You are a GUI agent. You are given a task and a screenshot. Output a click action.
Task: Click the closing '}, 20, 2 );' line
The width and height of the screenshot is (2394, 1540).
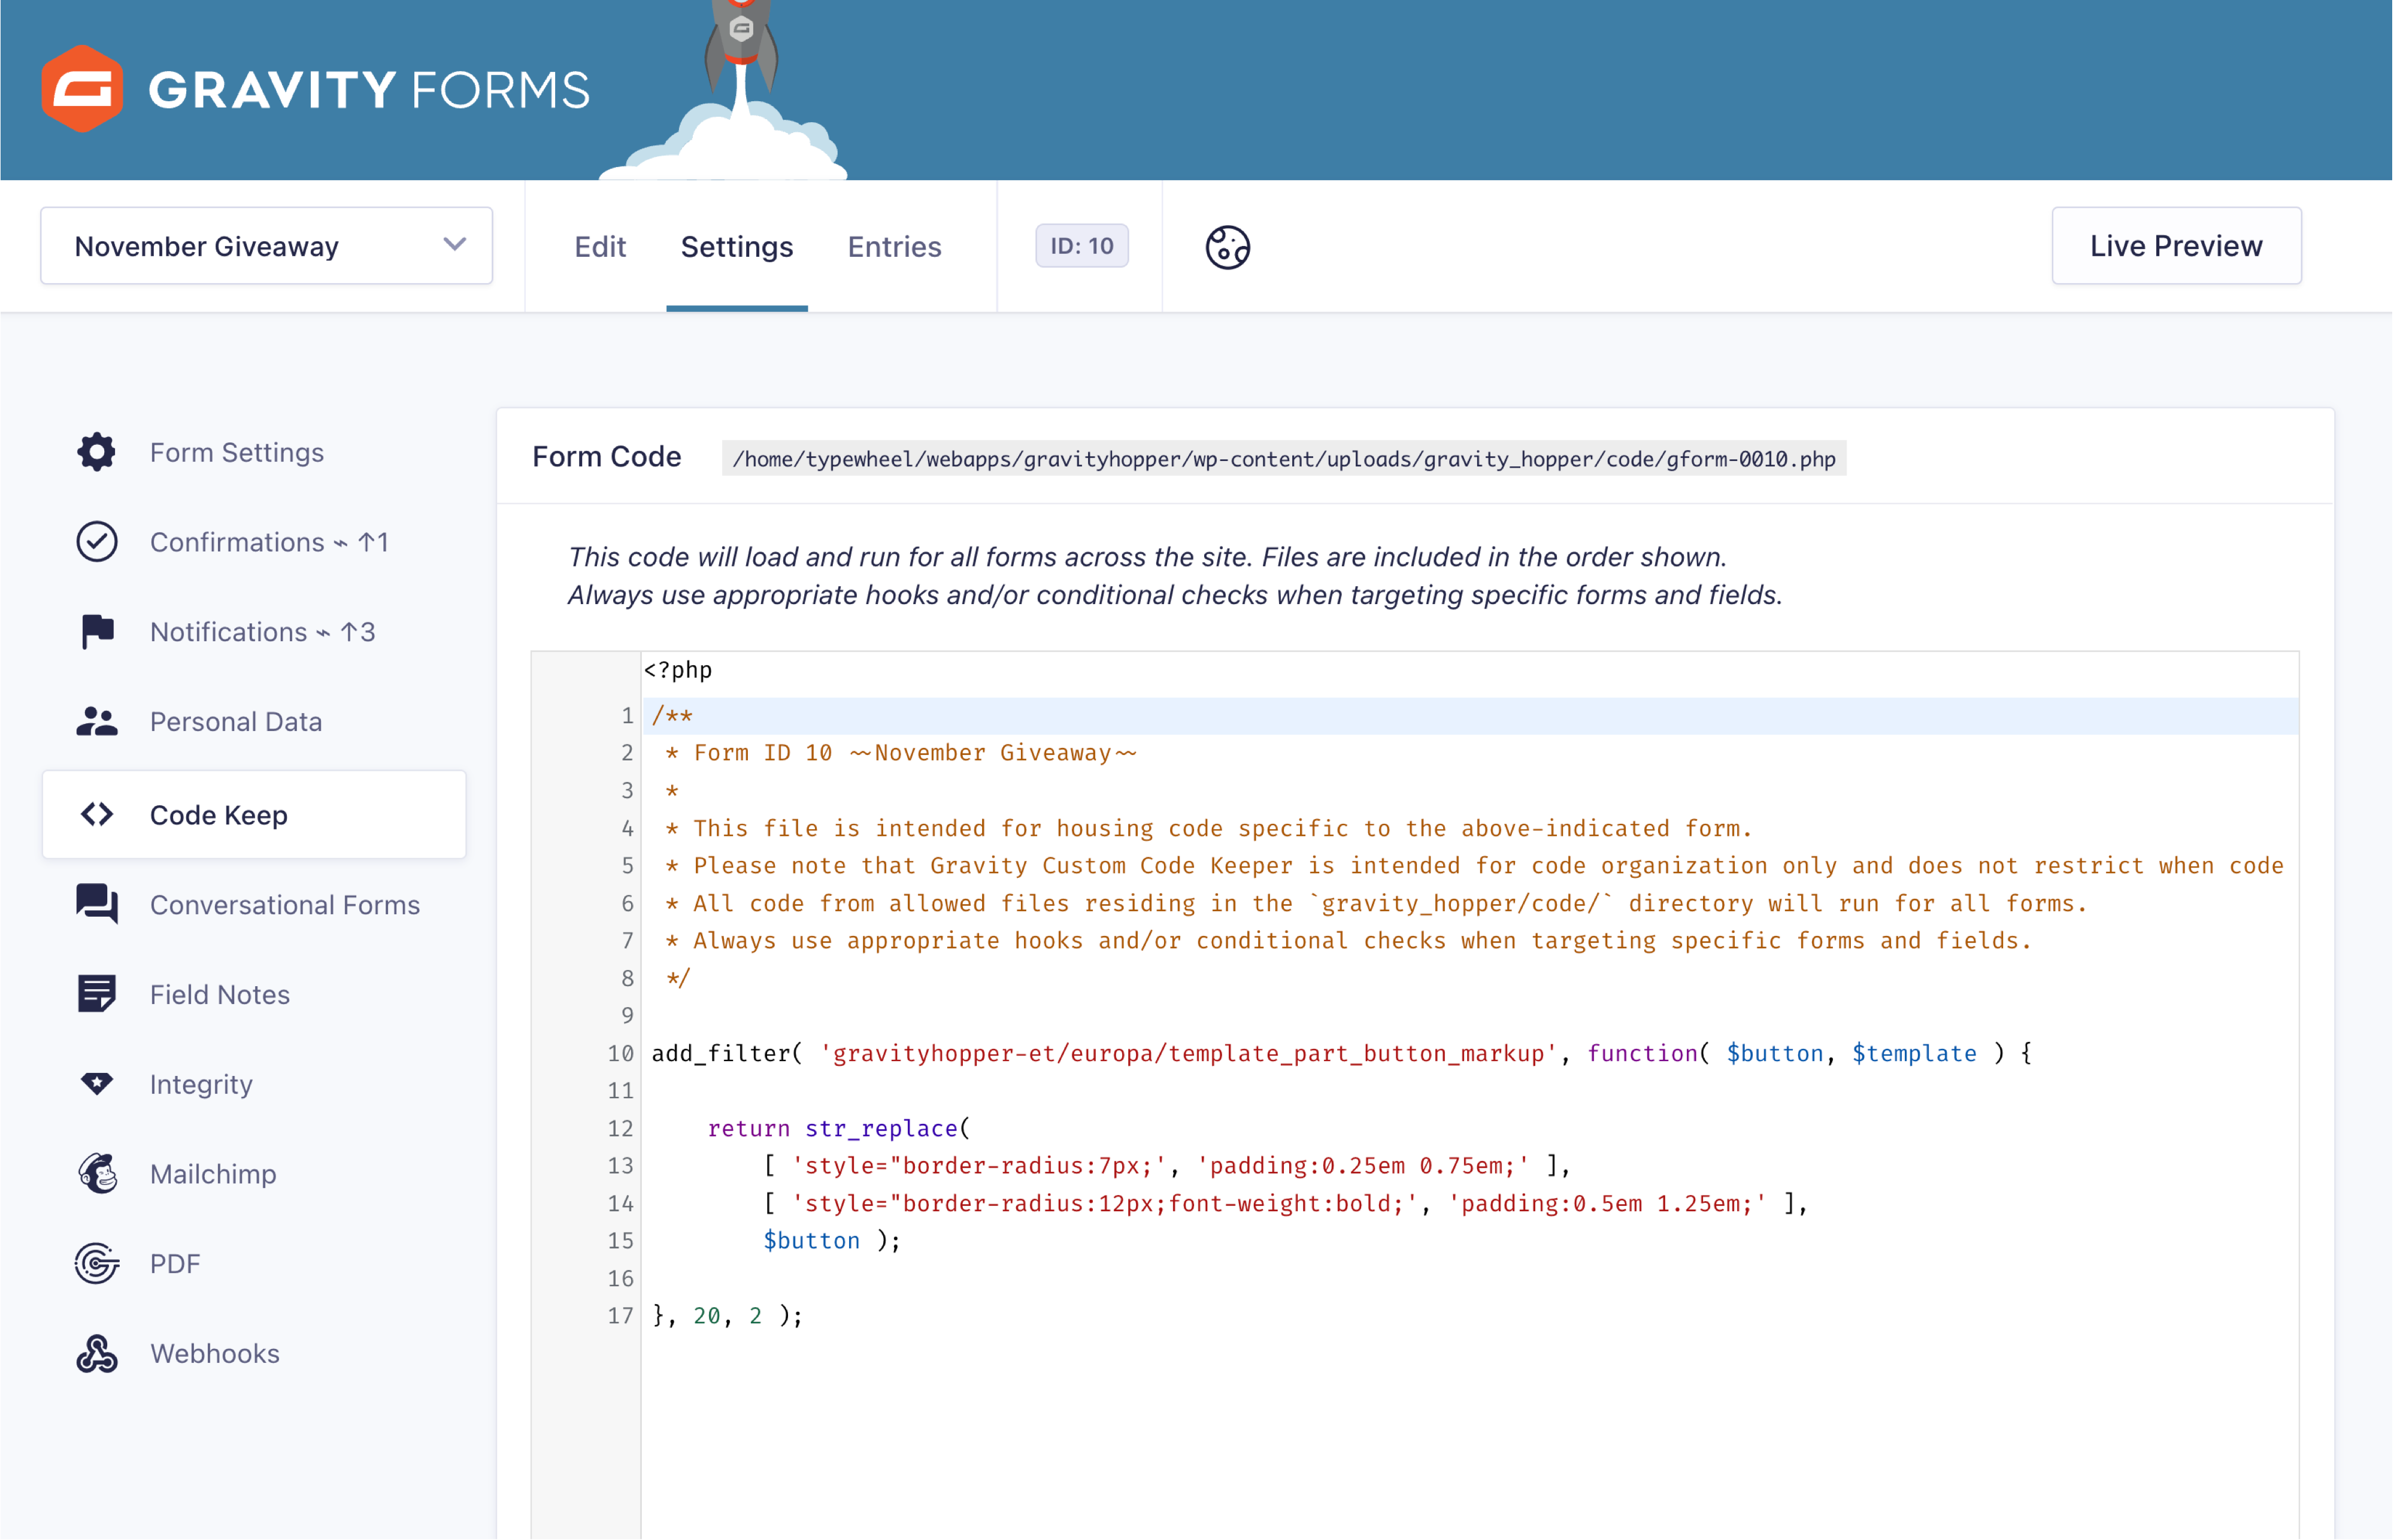[x=727, y=1315]
